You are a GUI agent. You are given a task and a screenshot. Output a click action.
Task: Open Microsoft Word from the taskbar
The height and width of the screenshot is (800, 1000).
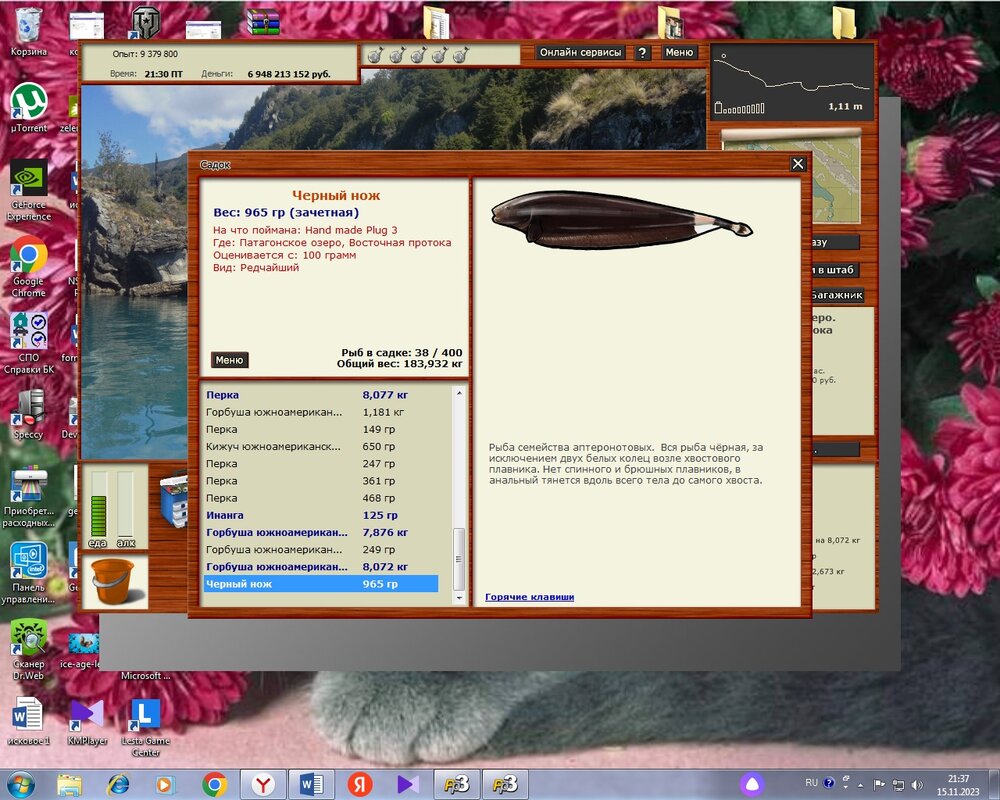(x=308, y=784)
